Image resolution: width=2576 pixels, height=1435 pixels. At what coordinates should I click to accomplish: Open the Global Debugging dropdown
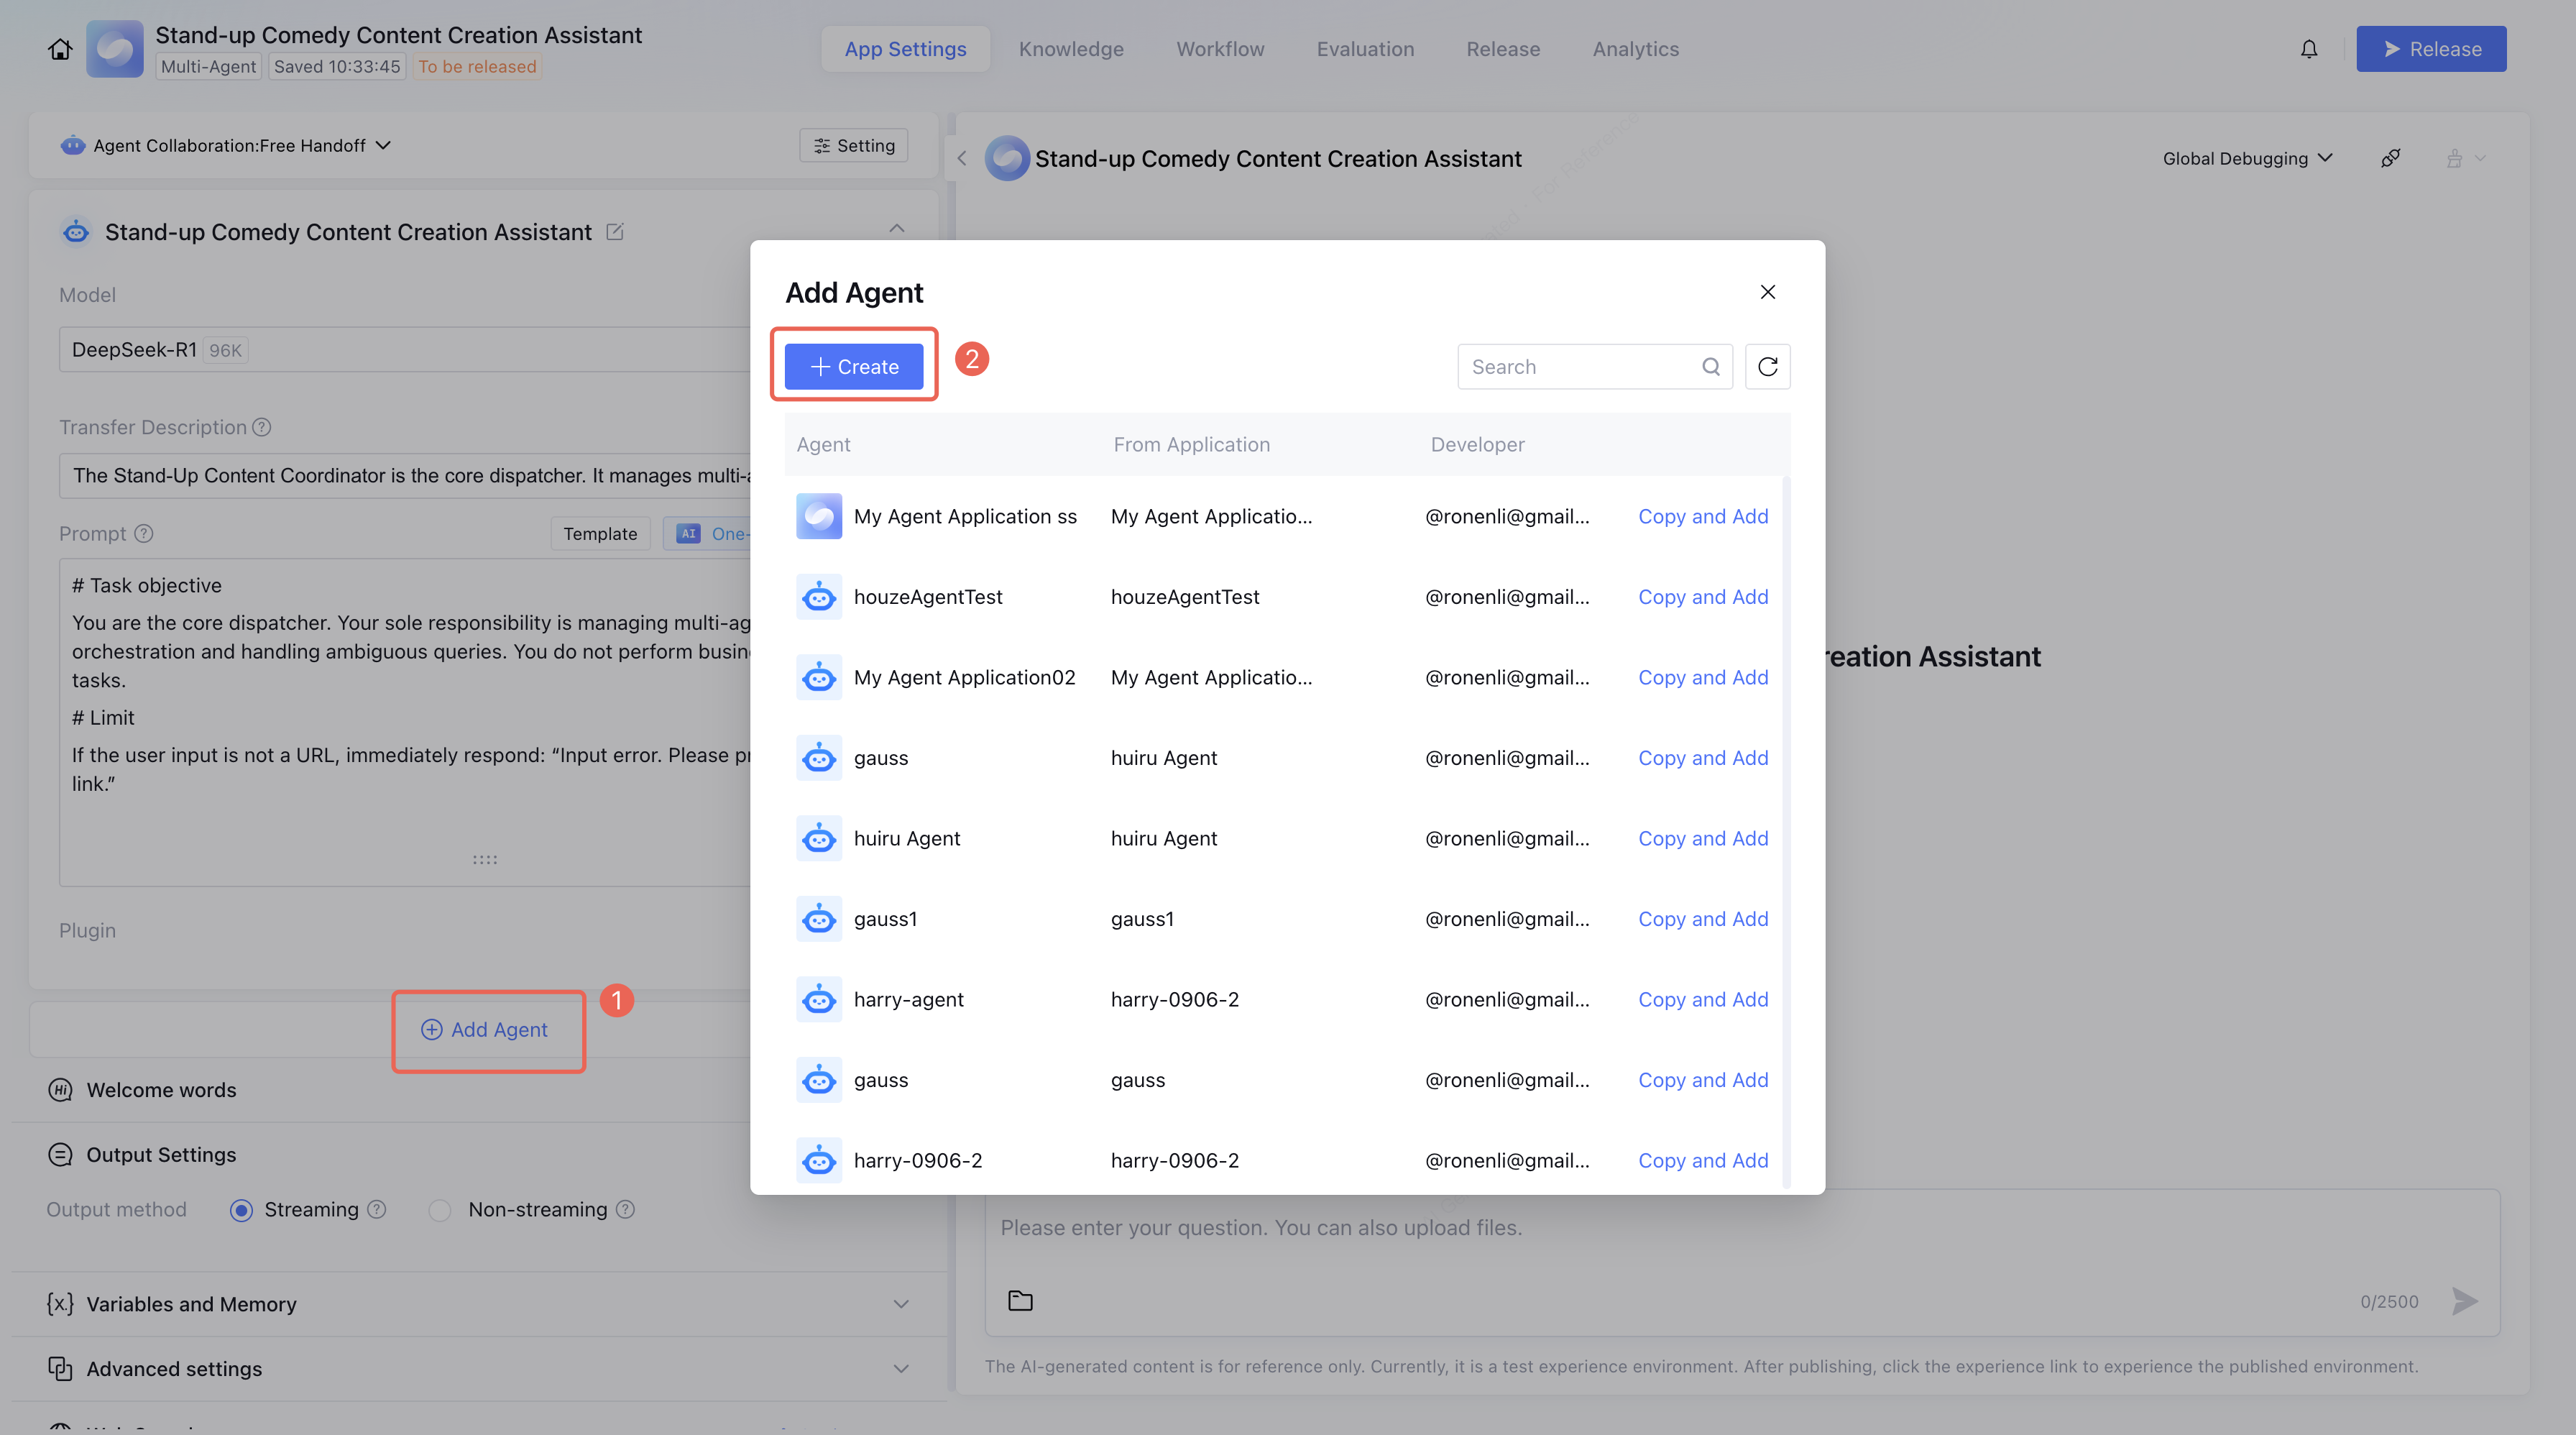(x=2246, y=158)
